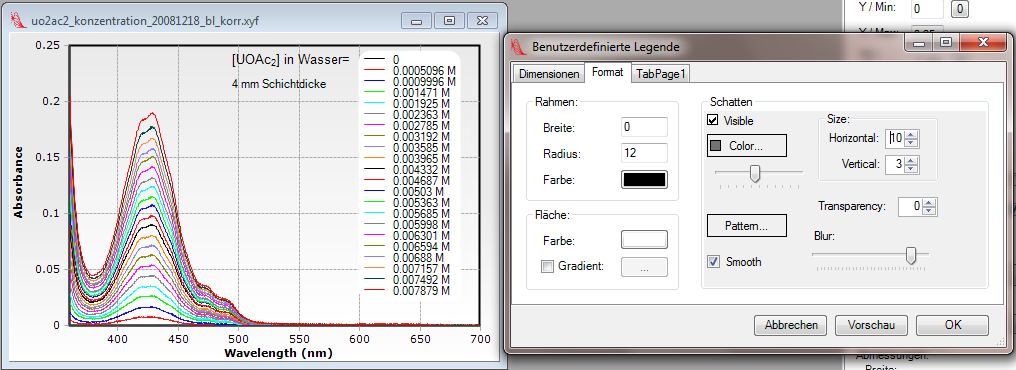Enable the Gradient checkbox
Screen dimensions: 1016x370
click(548, 266)
